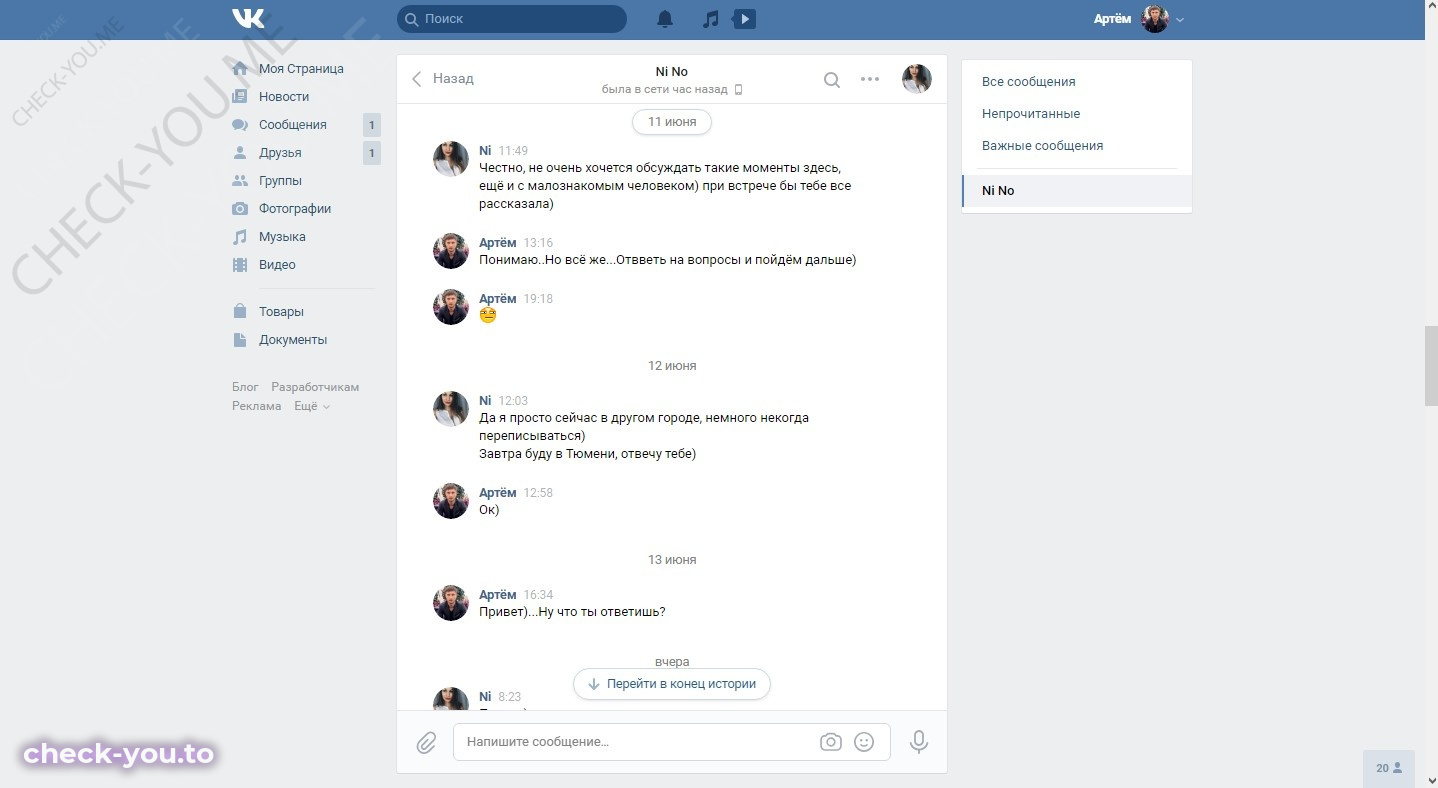The width and height of the screenshot is (1438, 788).
Task: Open Товары section
Action: pos(281,312)
